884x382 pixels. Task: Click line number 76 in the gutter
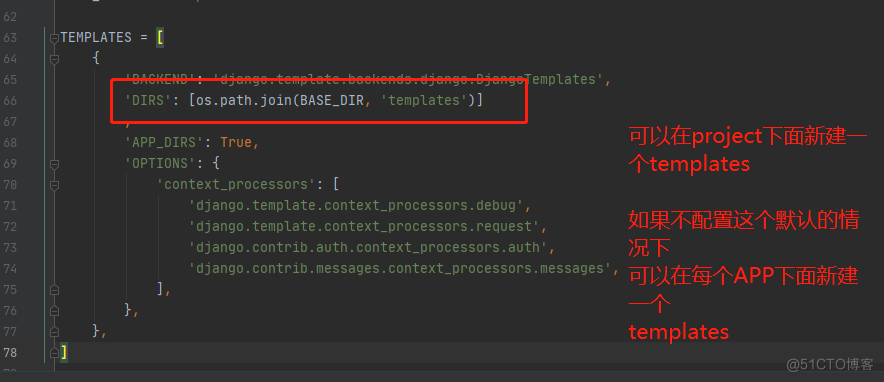coord(10,311)
